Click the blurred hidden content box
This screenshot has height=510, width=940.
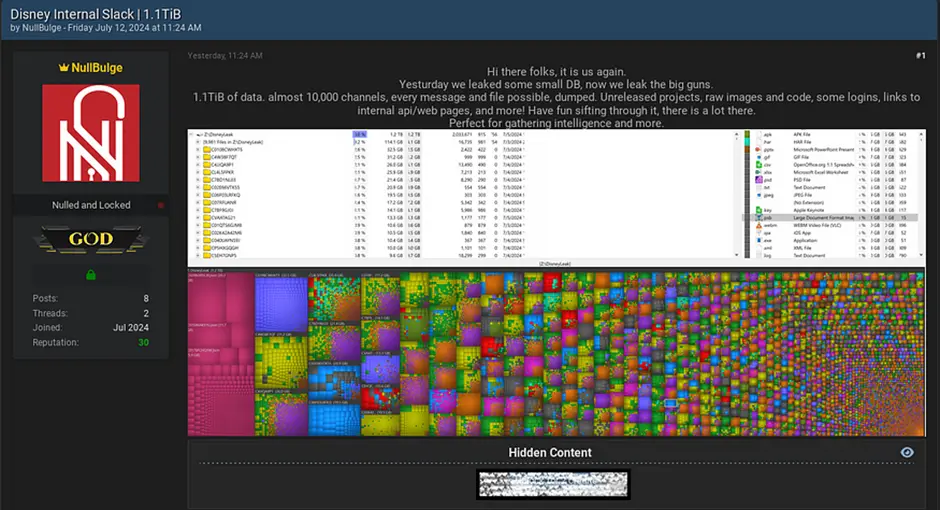pyautogui.click(x=553, y=484)
